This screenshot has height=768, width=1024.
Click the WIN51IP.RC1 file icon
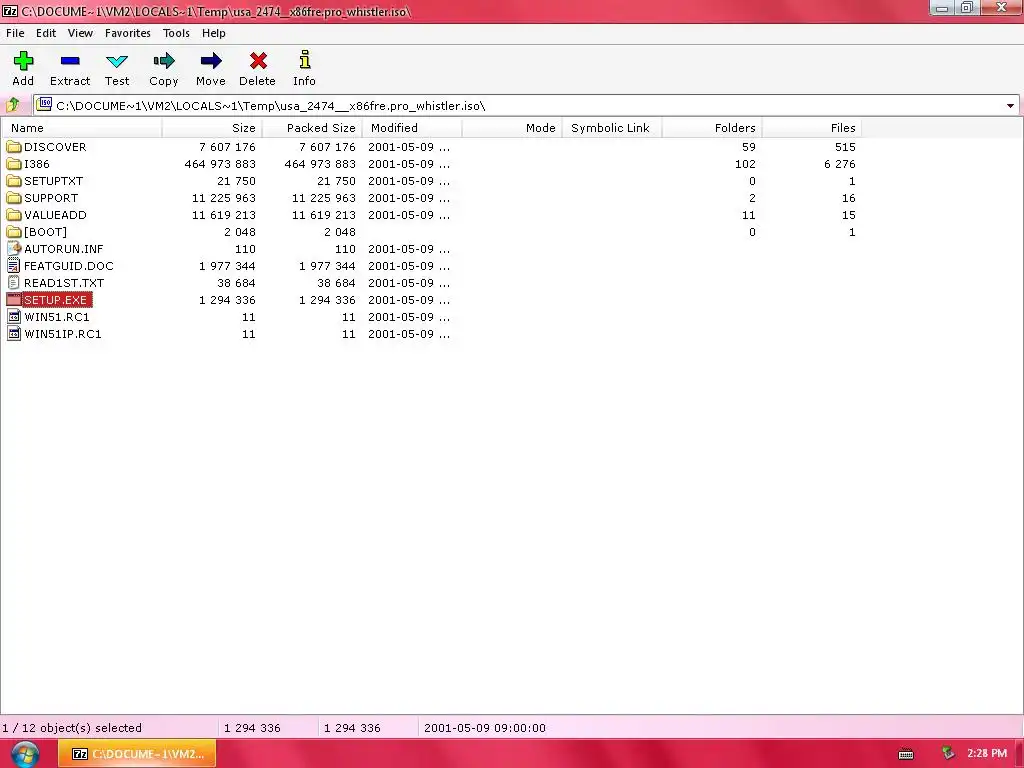pos(14,333)
